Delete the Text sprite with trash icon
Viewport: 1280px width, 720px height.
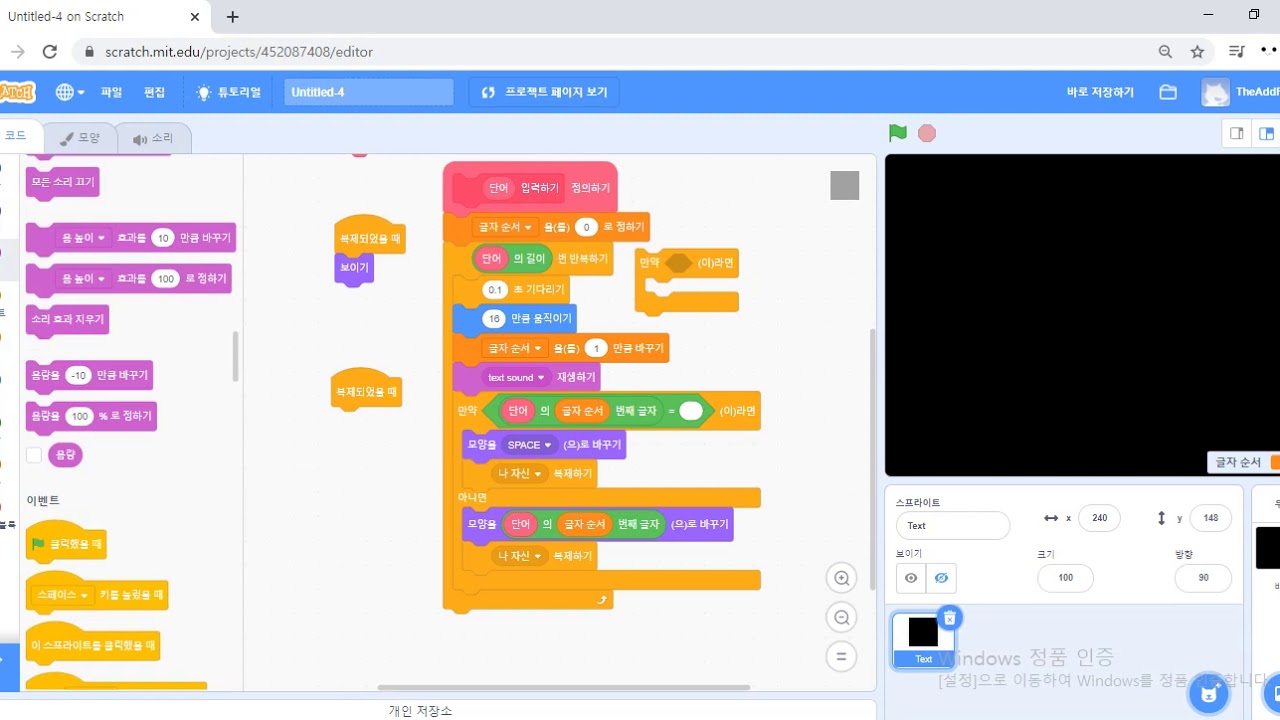[950, 618]
